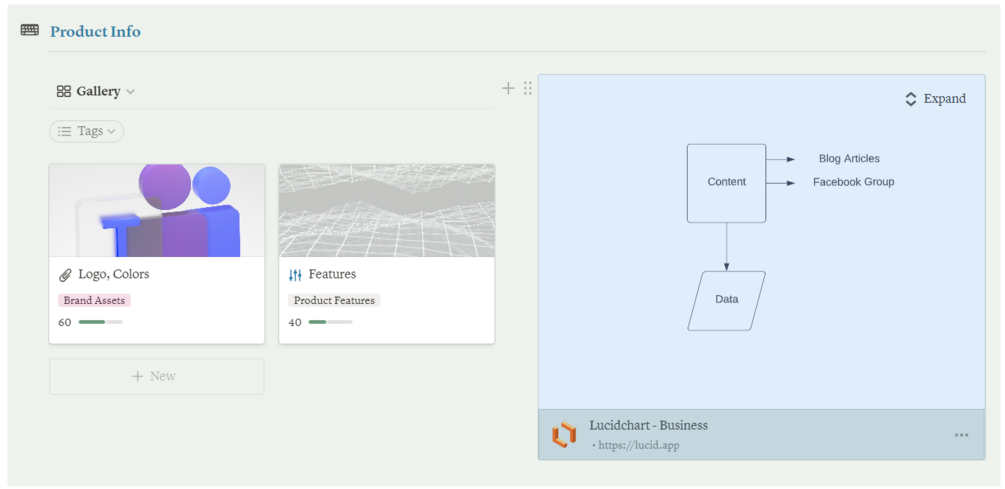This screenshot has height=489, width=1005.
Task: Click the paperclip icon on Logo, Colors
Action: [x=65, y=275]
